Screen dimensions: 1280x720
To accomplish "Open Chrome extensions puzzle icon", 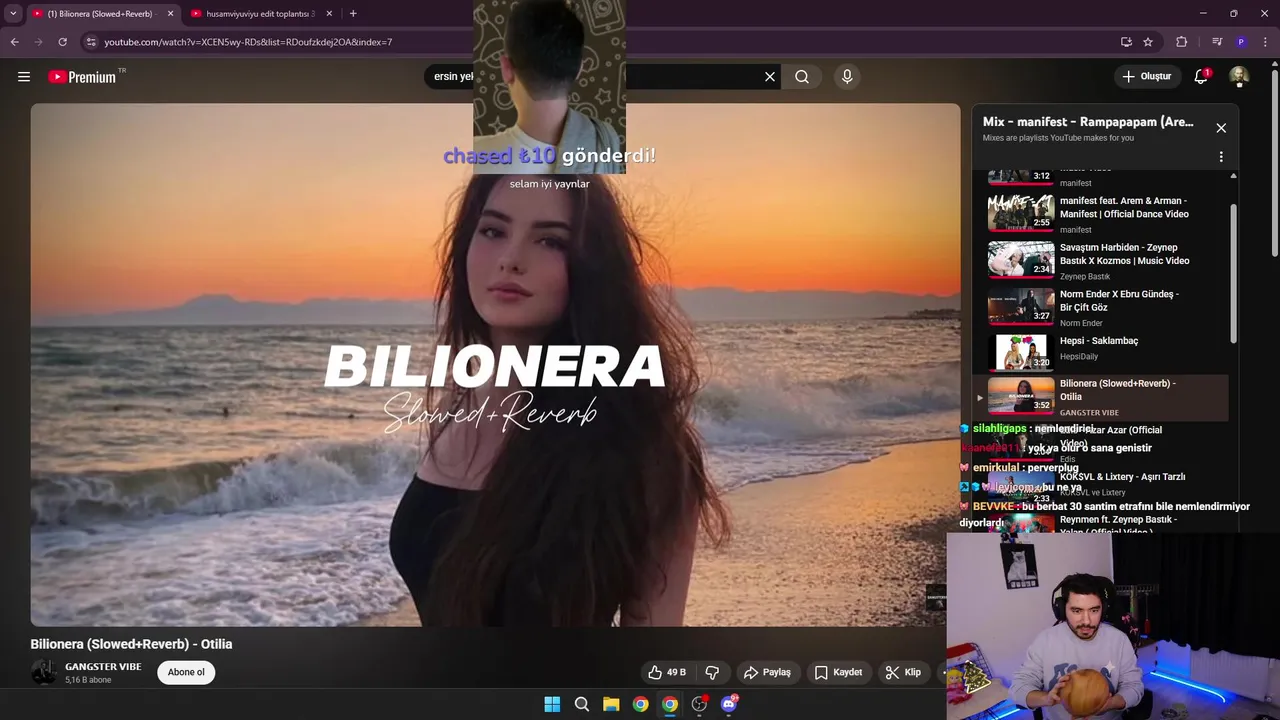I will click(1182, 42).
